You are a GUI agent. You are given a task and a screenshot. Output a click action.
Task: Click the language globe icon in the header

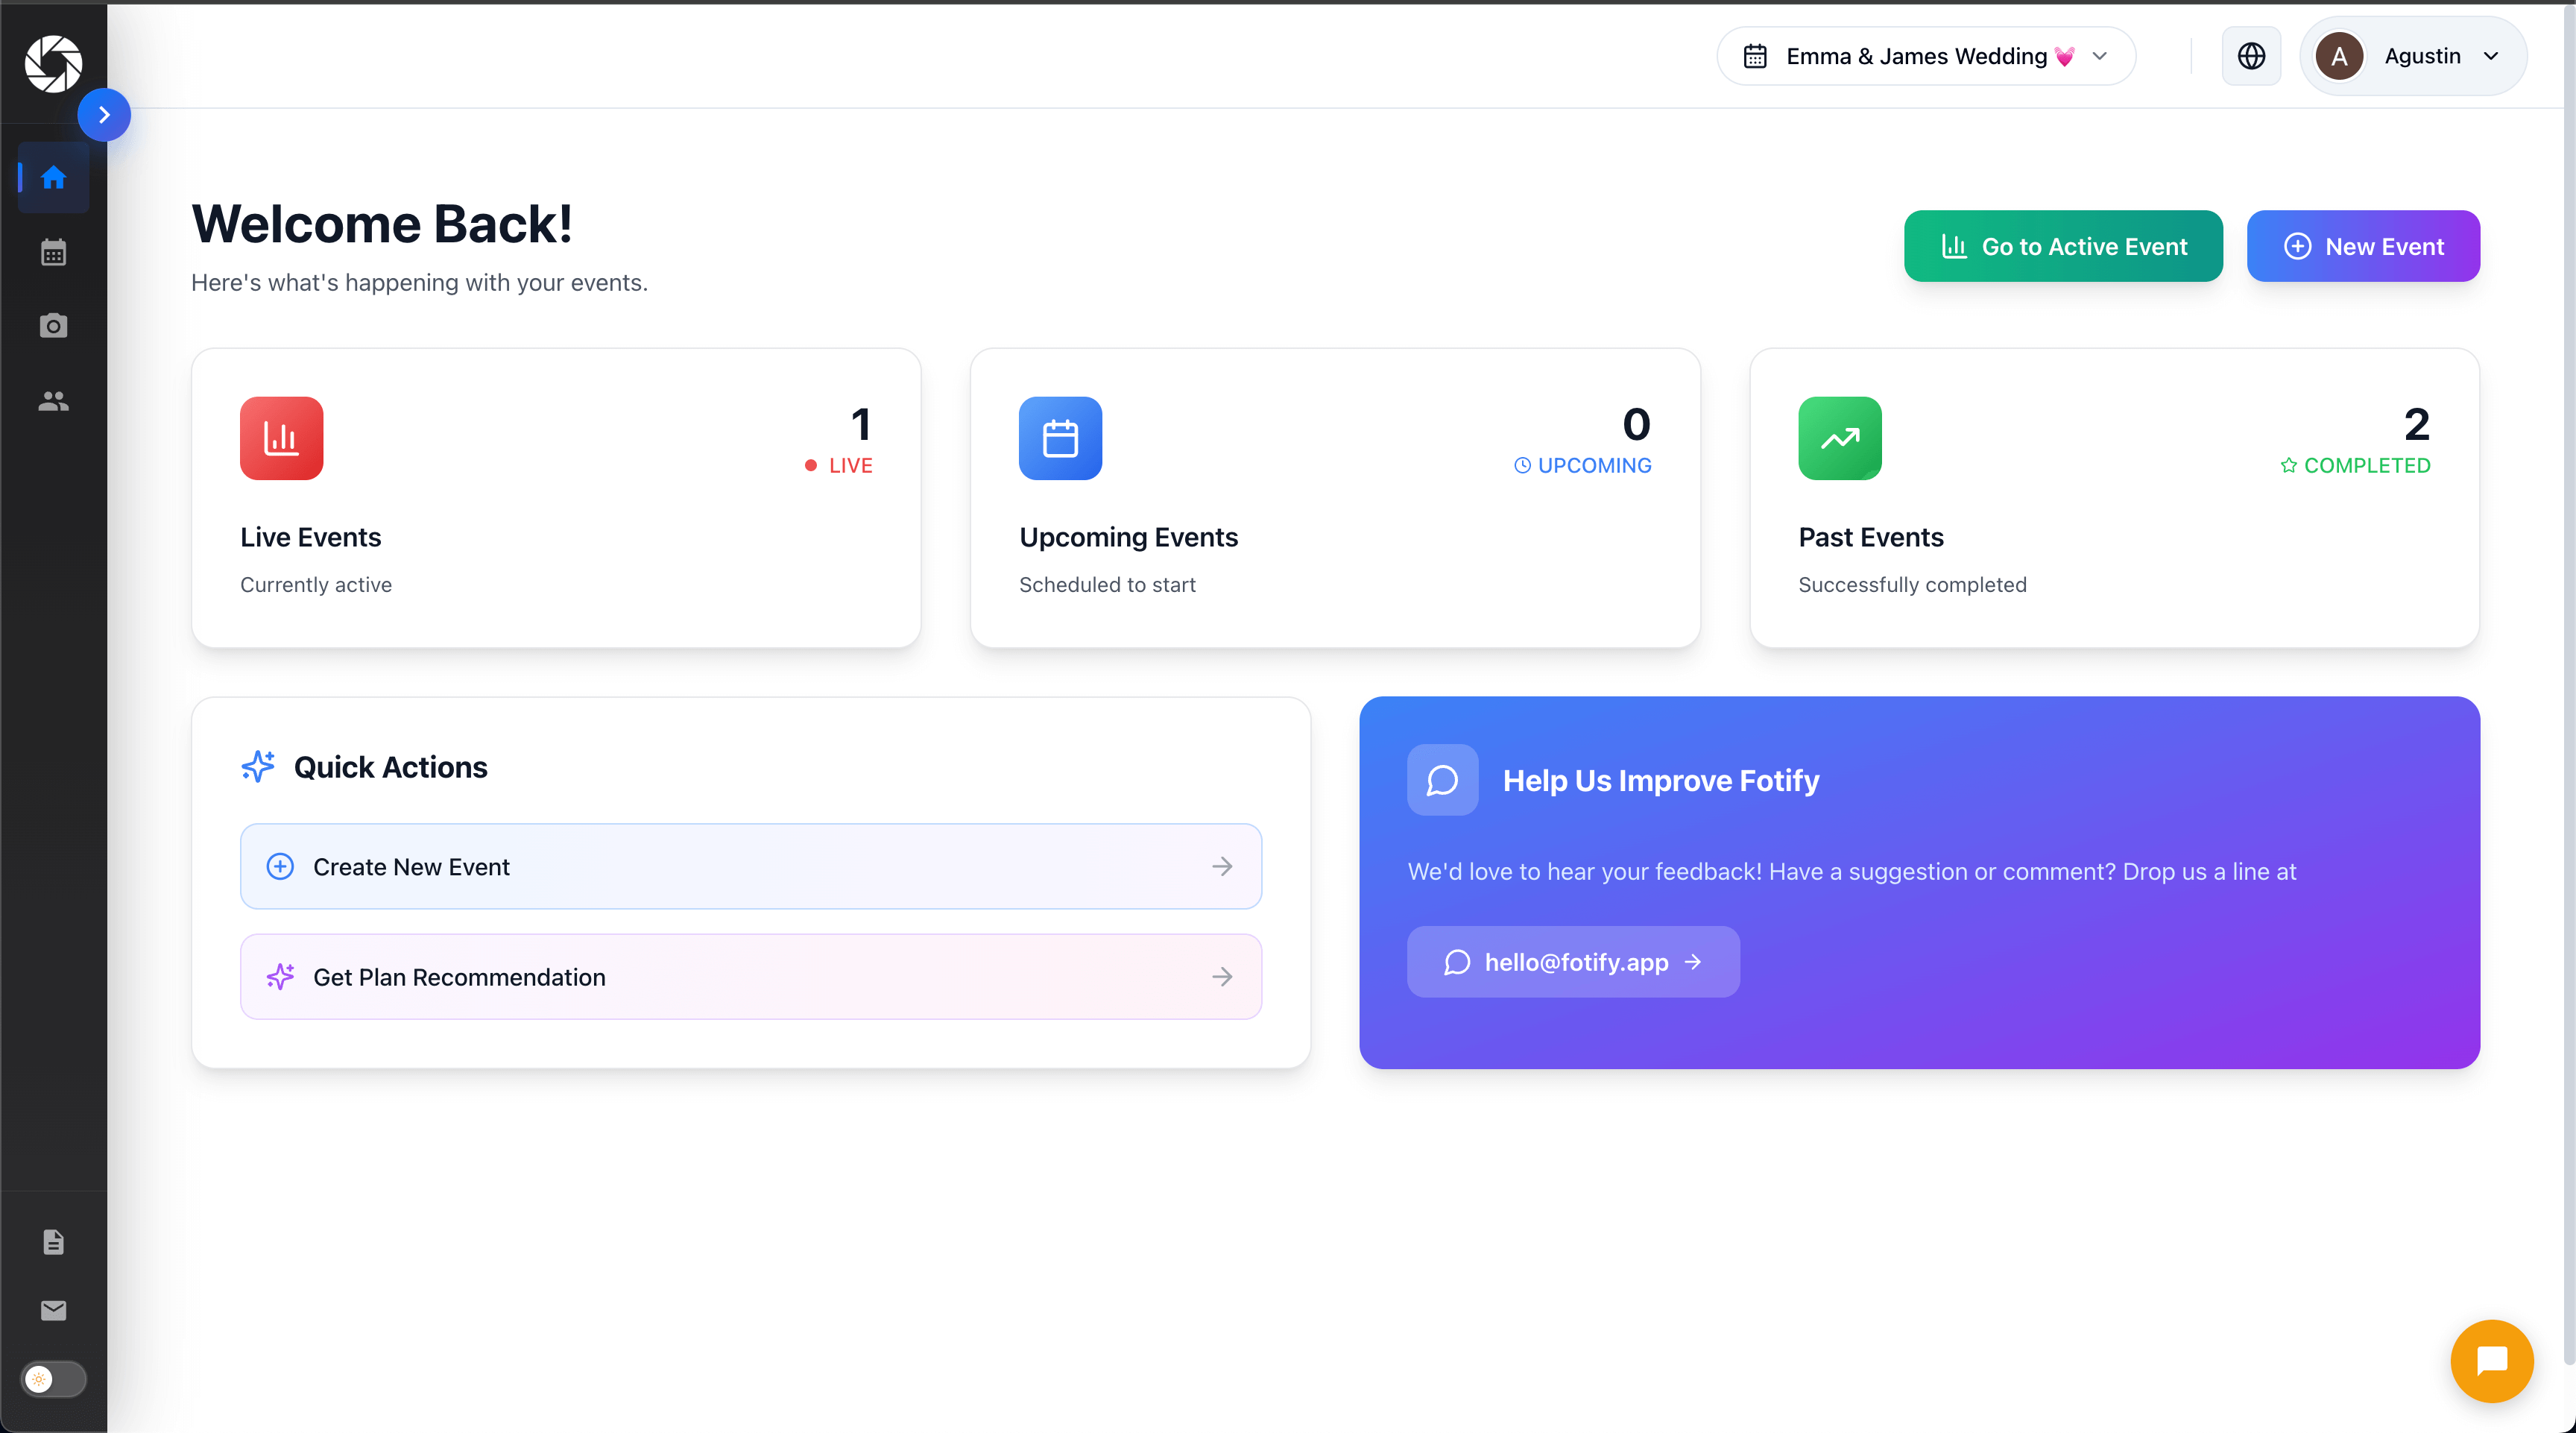[2251, 56]
